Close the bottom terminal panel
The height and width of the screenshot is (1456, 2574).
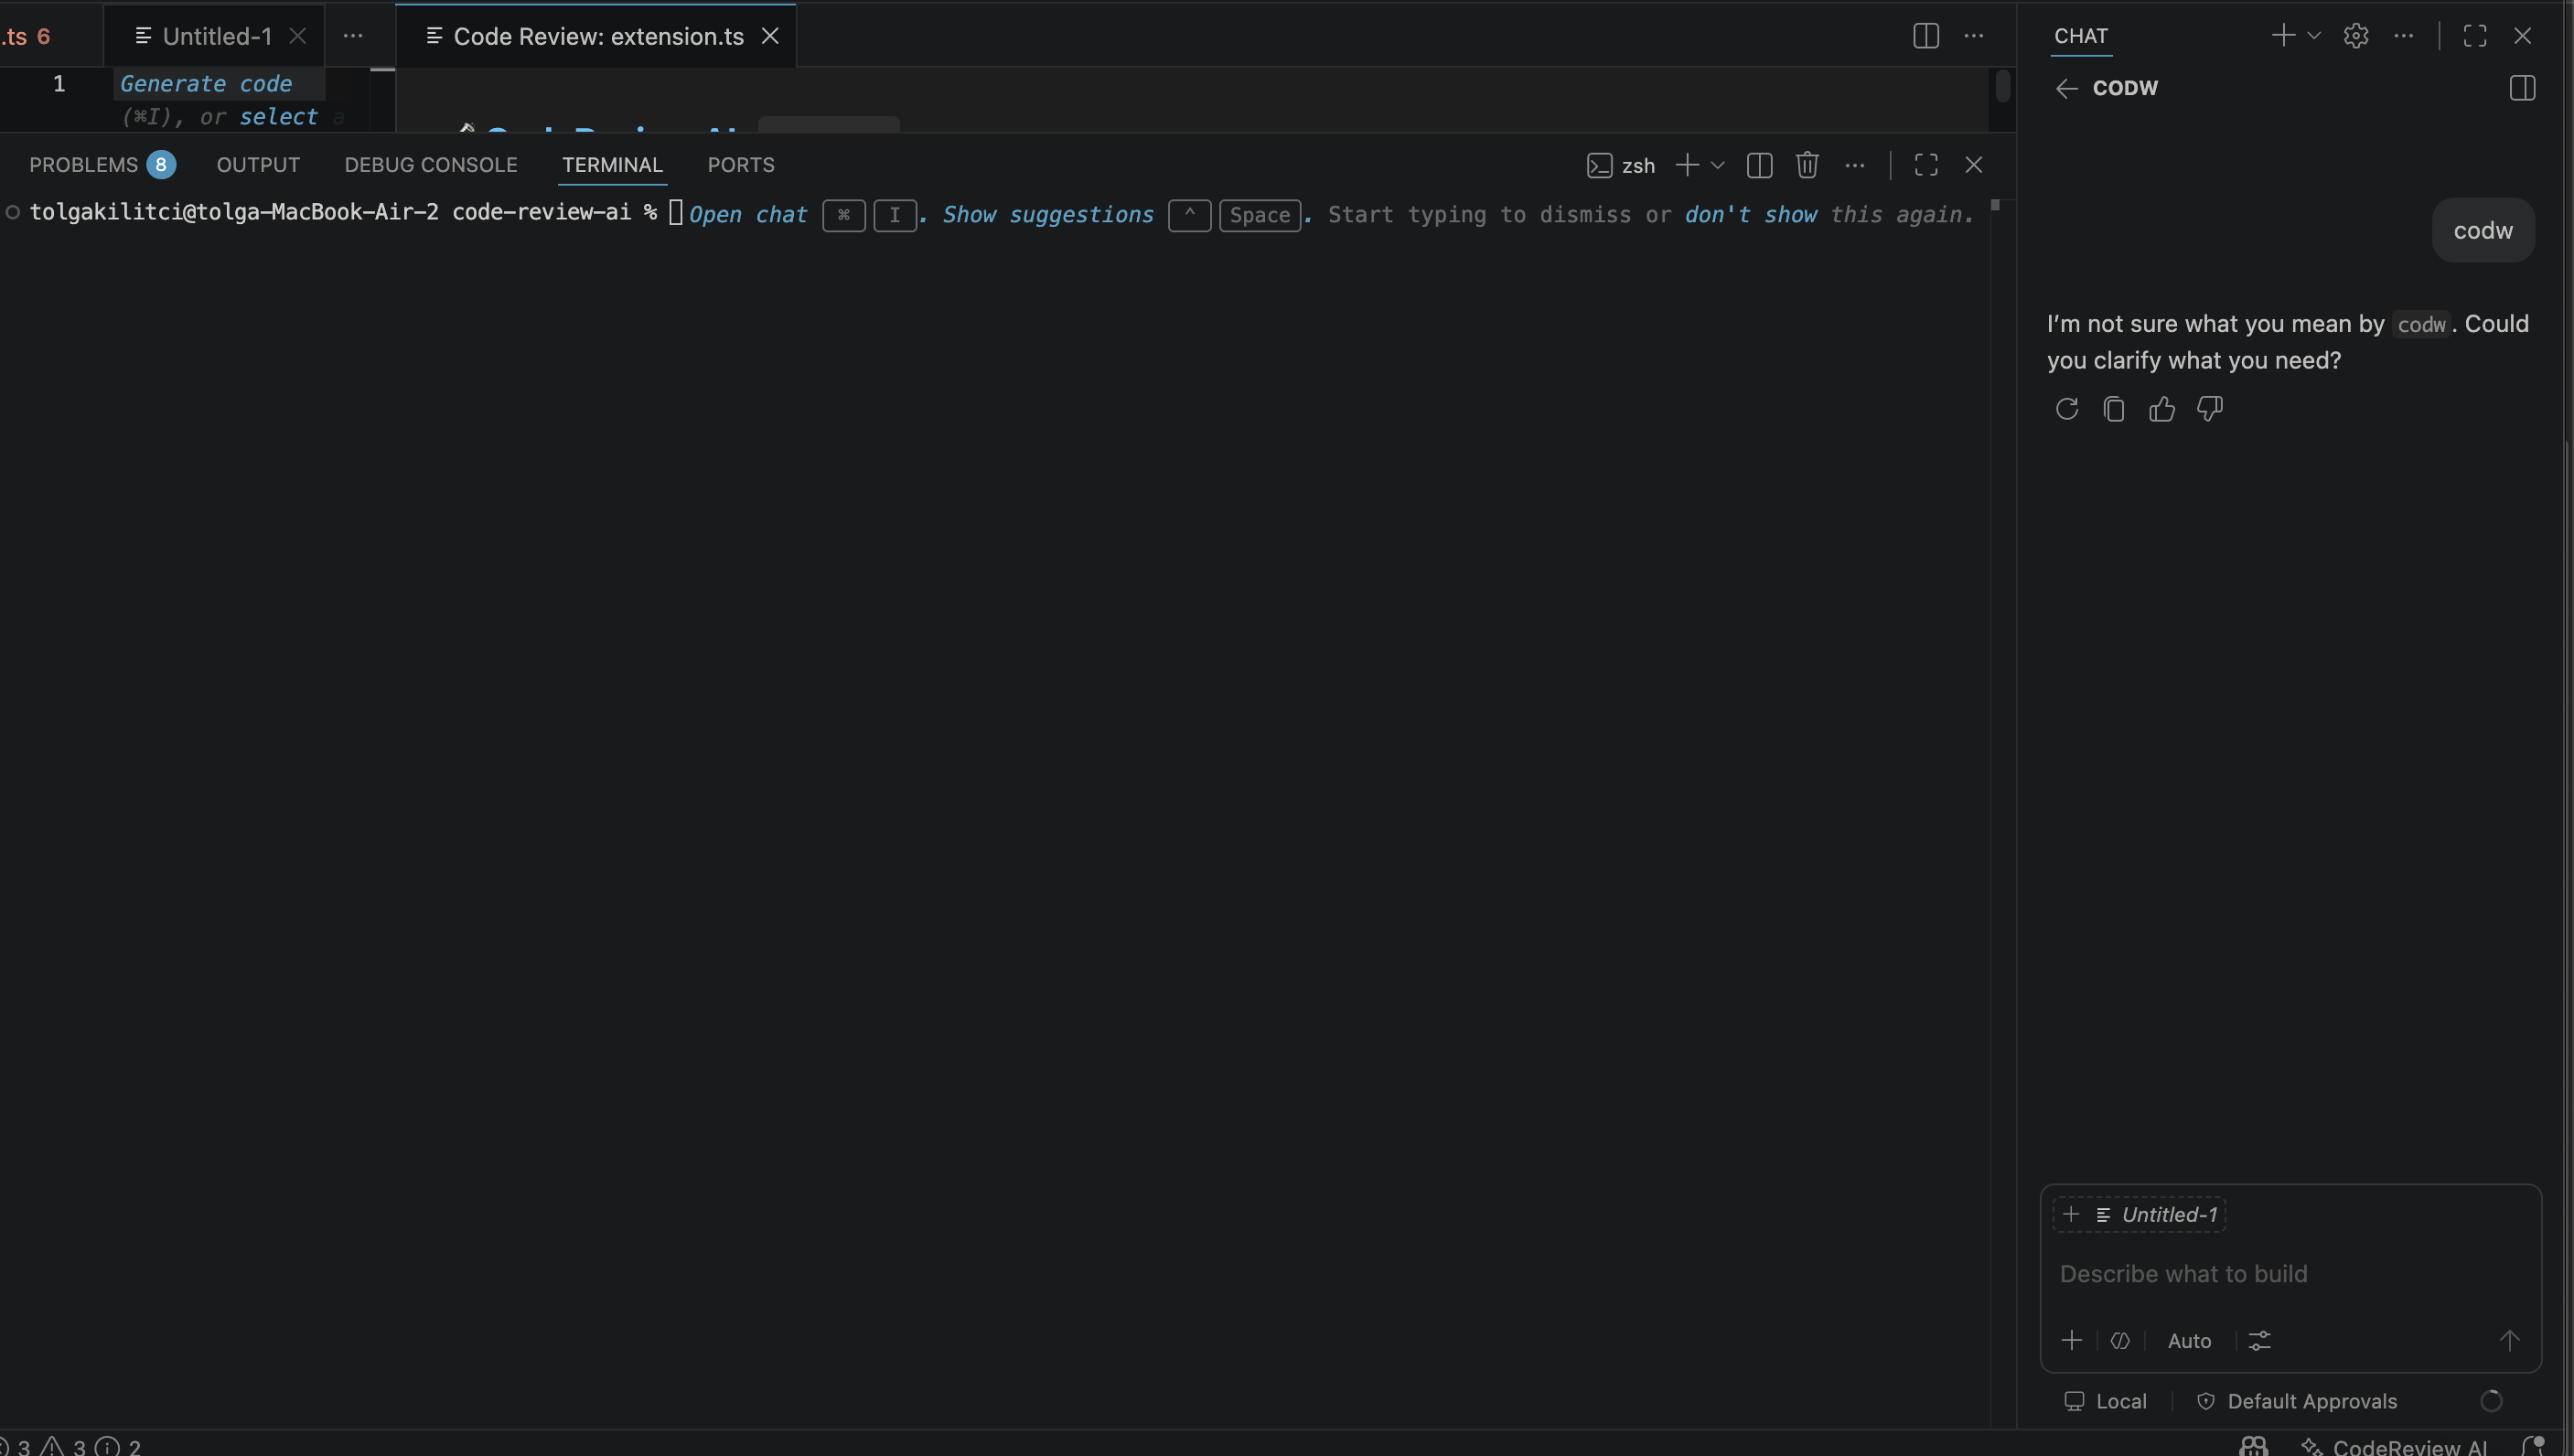pyautogui.click(x=1974, y=165)
